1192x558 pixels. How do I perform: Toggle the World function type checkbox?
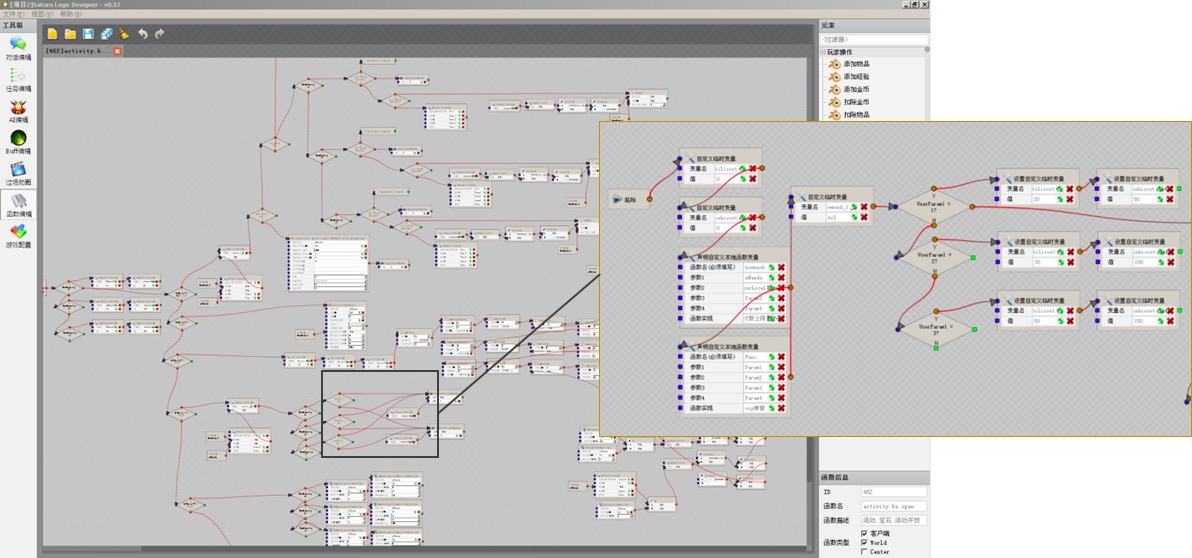pos(865,542)
